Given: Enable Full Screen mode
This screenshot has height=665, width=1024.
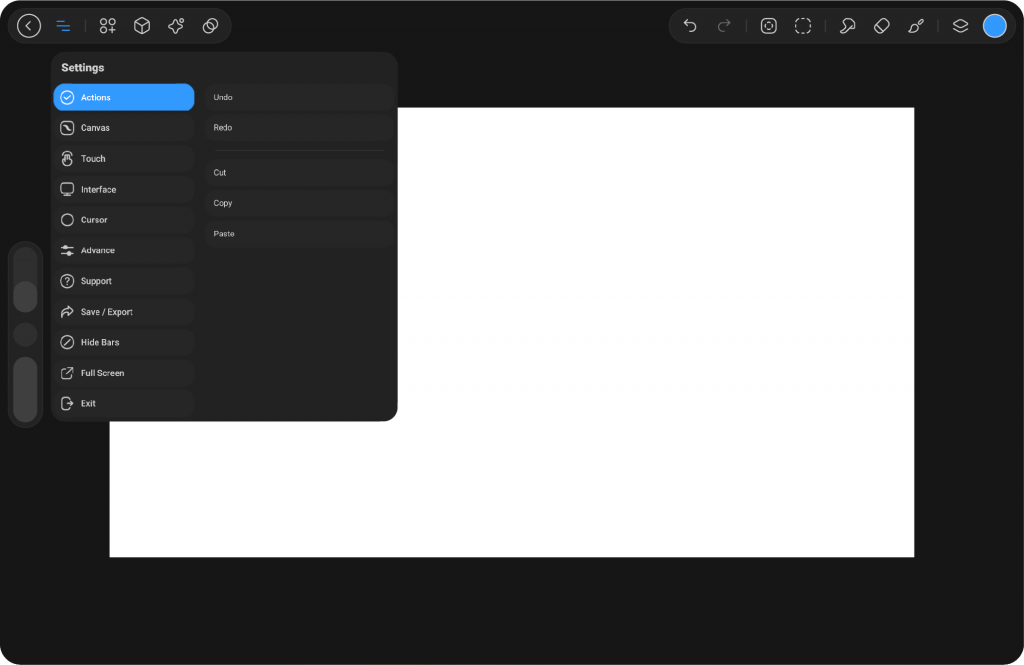Looking at the screenshot, I should tap(123, 373).
